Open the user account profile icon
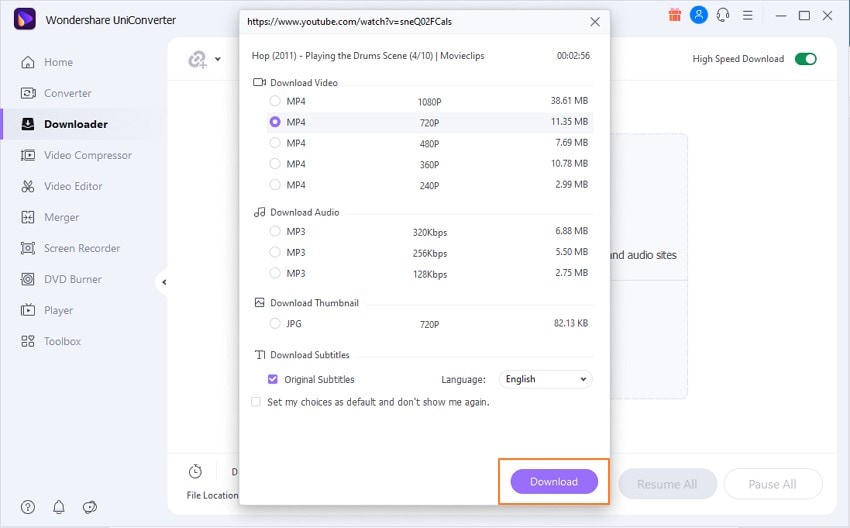 tap(699, 15)
